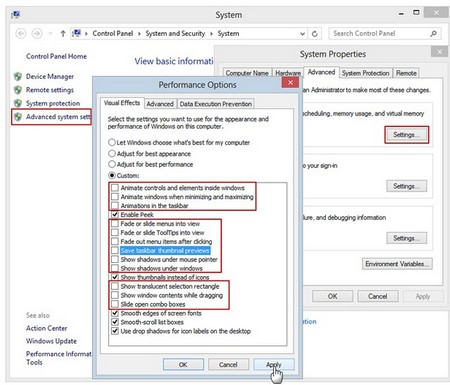Open the address bar history dropdown
Screen dimensions: 450x385
[302, 34]
